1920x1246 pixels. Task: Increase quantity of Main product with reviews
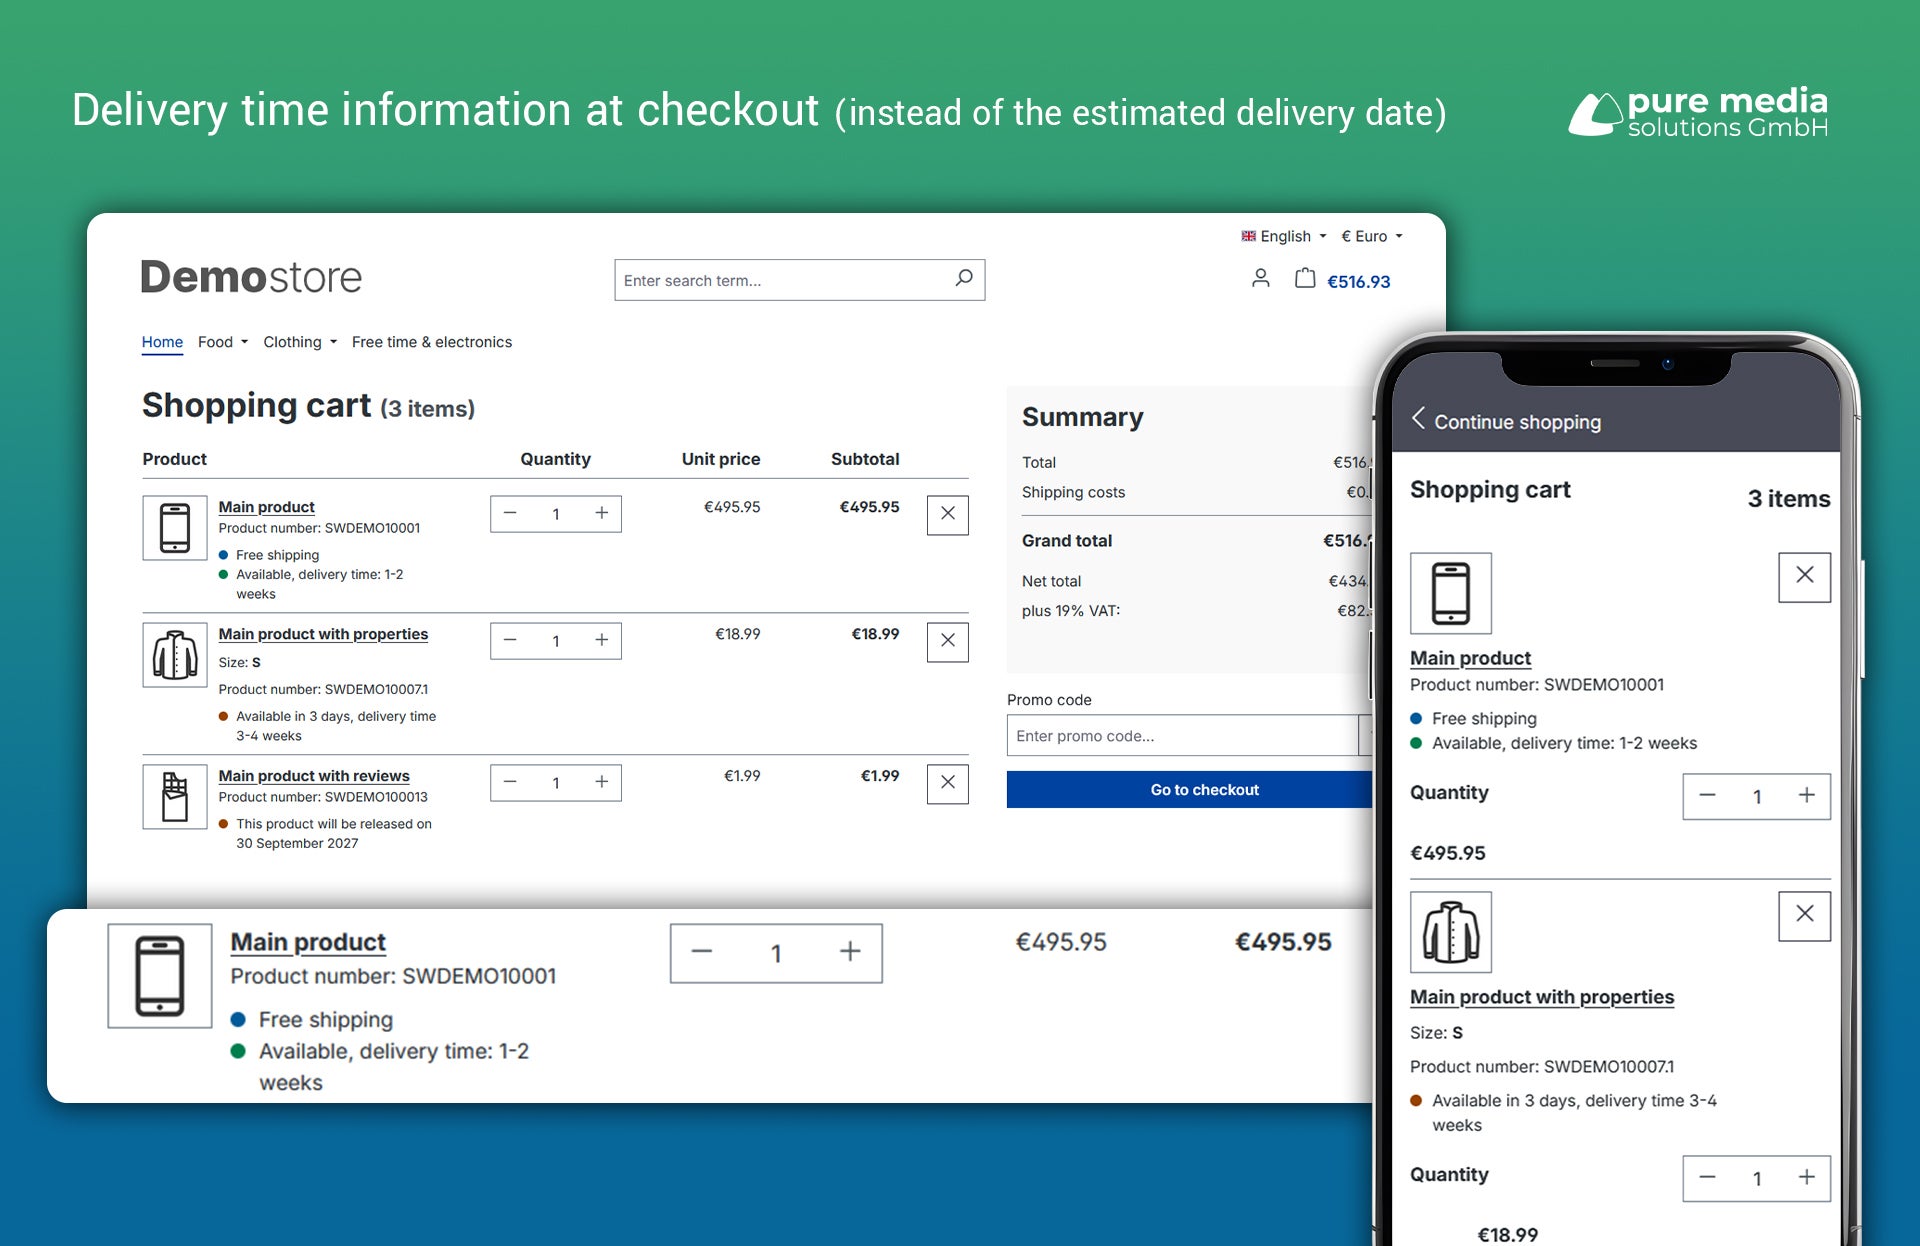coord(602,782)
